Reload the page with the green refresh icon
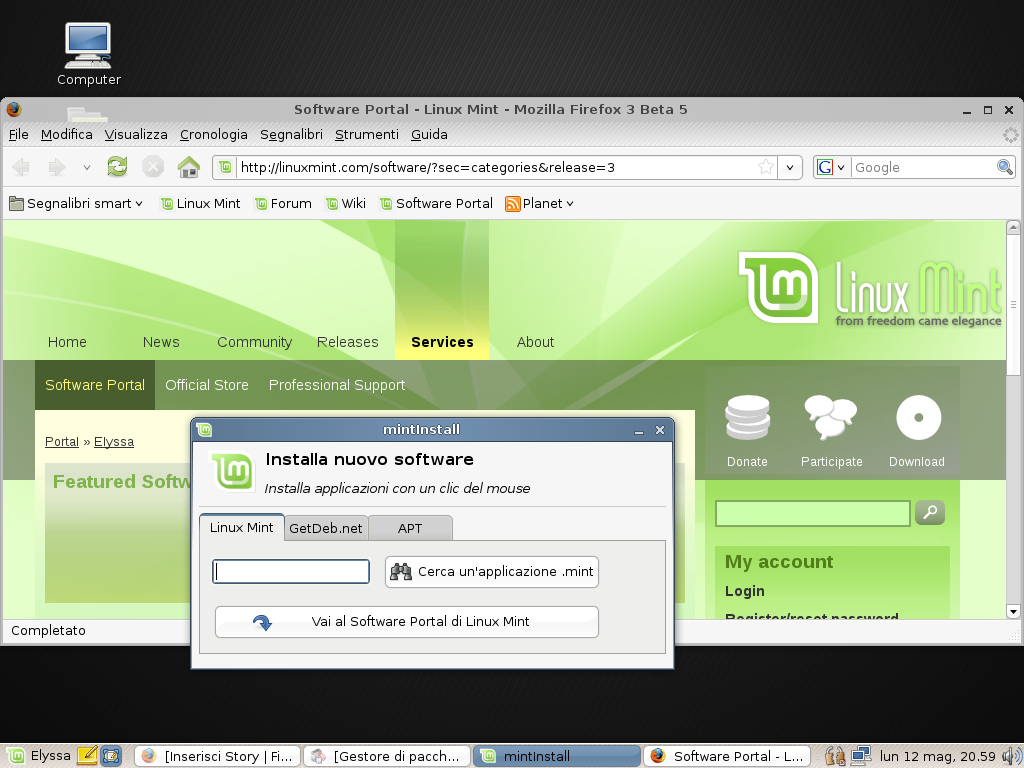The image size is (1024, 768). click(x=118, y=167)
